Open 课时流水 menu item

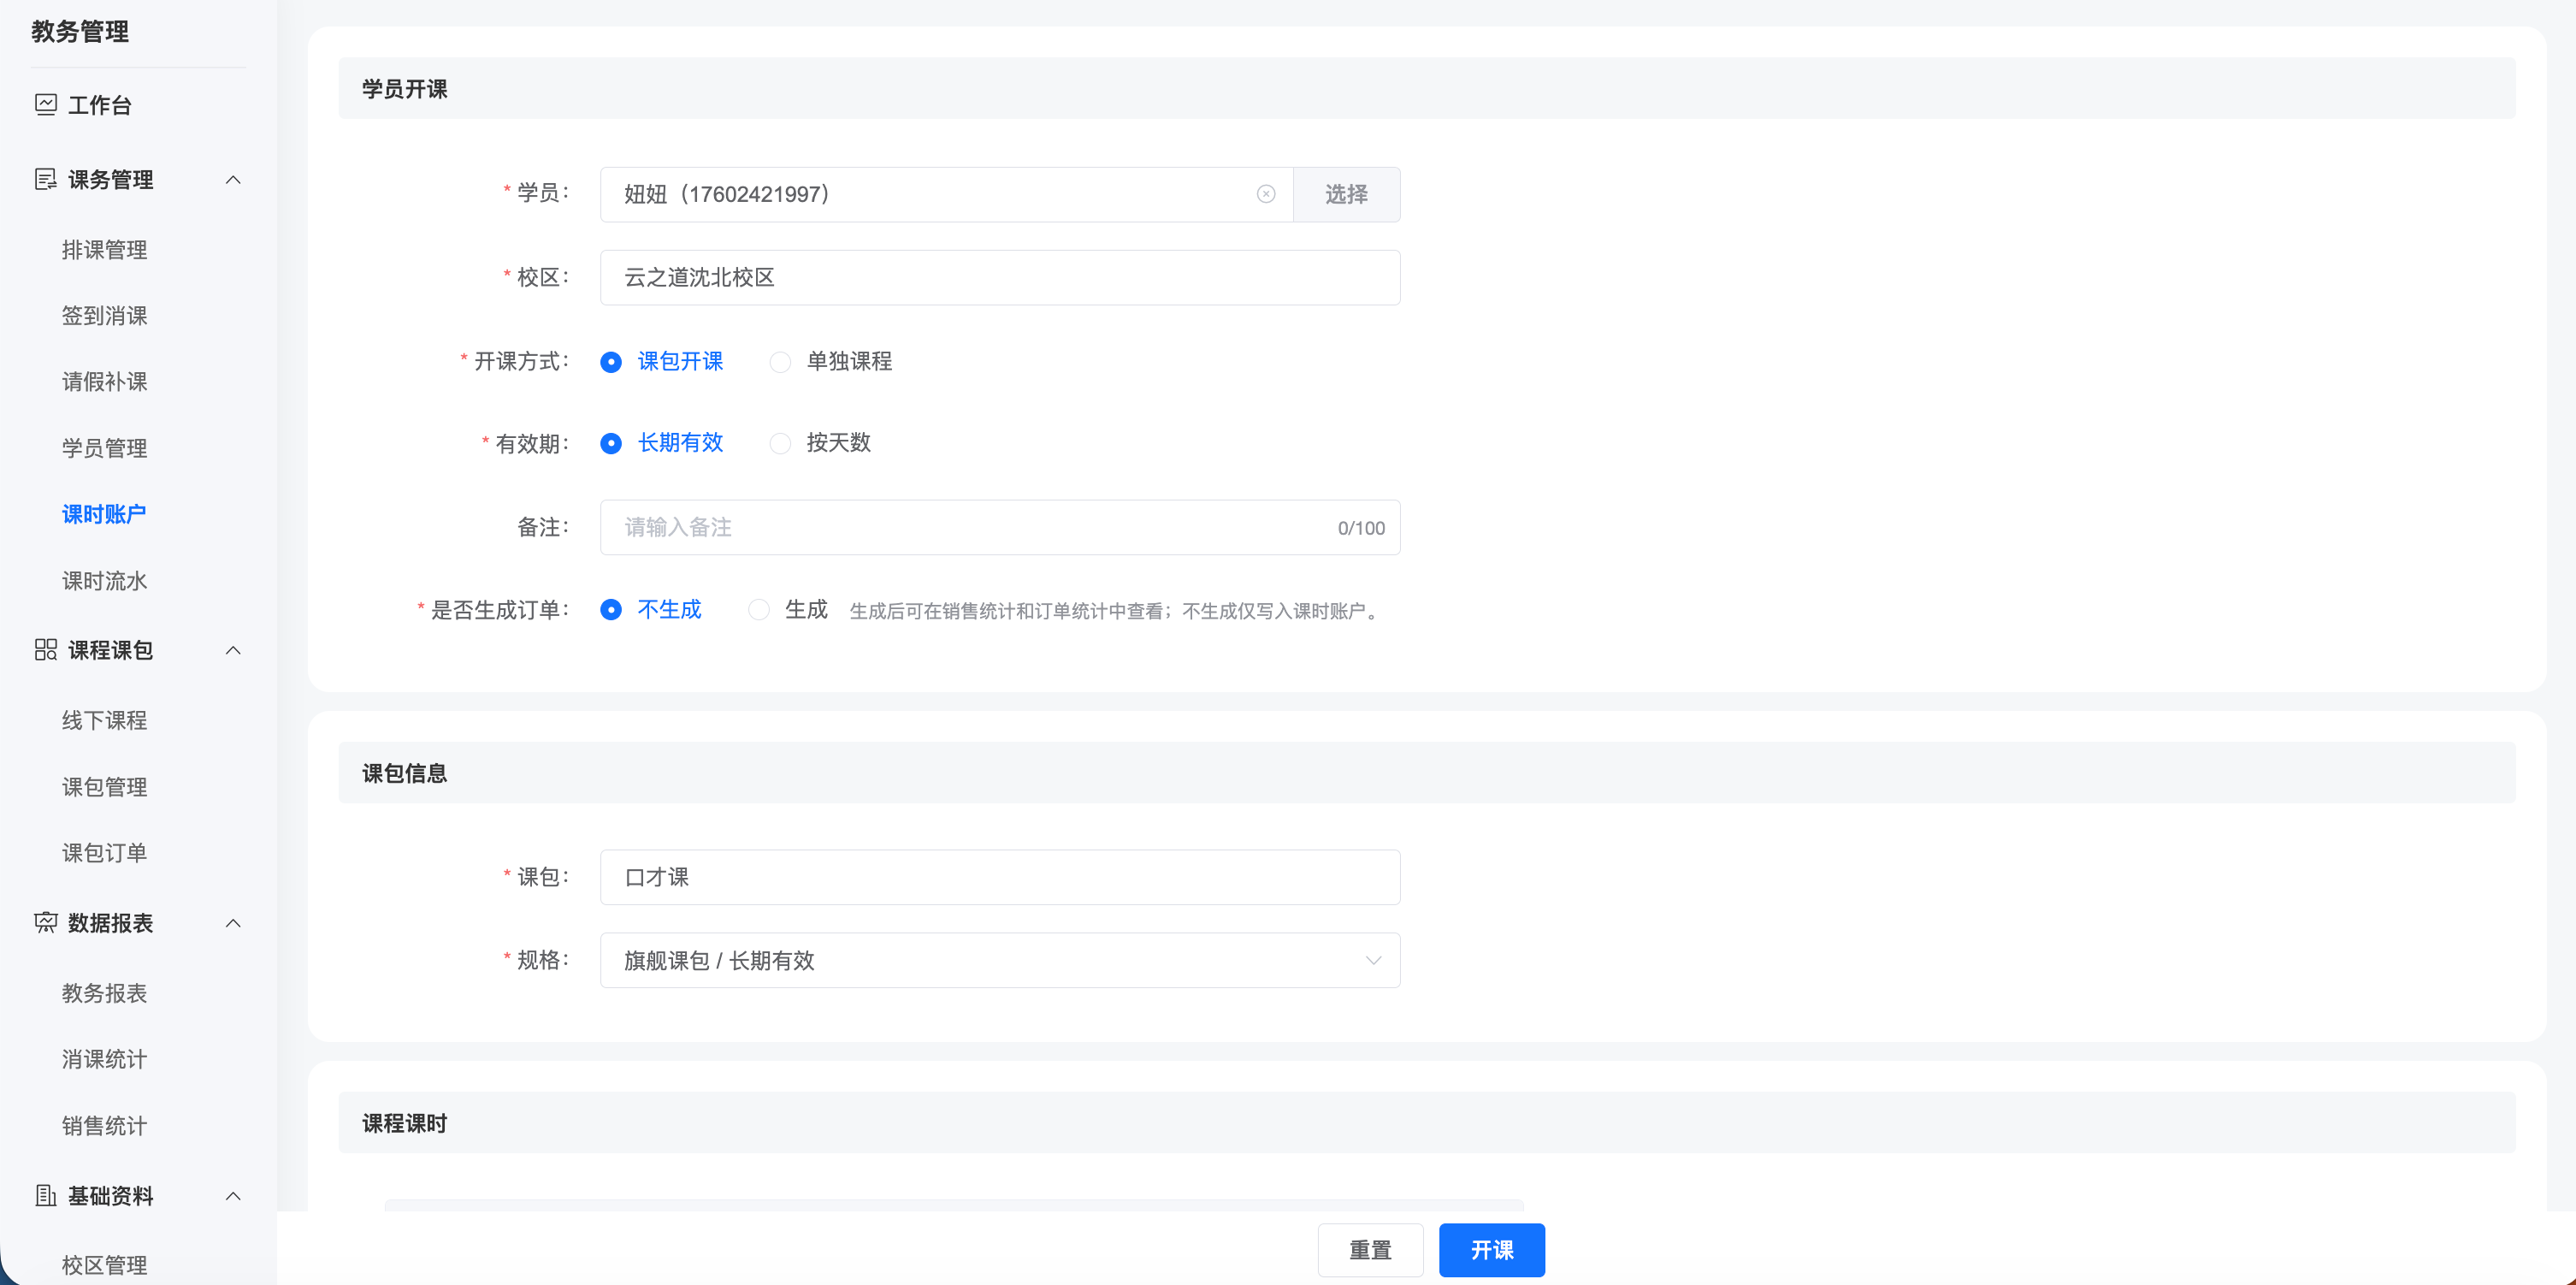click(x=104, y=581)
